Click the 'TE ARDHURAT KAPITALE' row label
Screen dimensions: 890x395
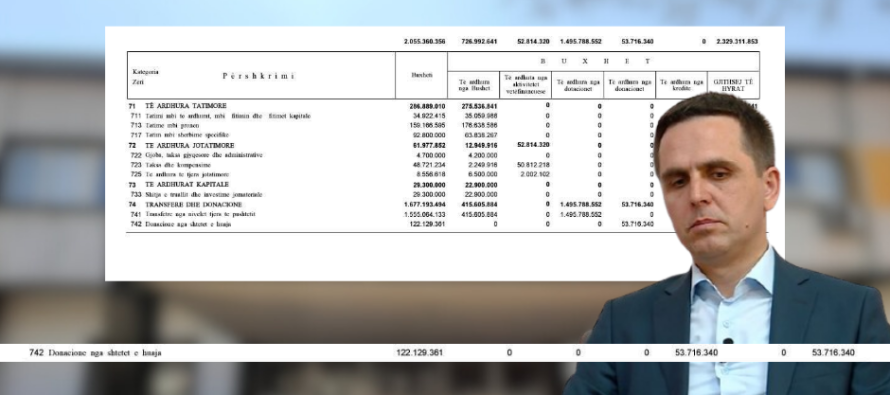pos(187,184)
